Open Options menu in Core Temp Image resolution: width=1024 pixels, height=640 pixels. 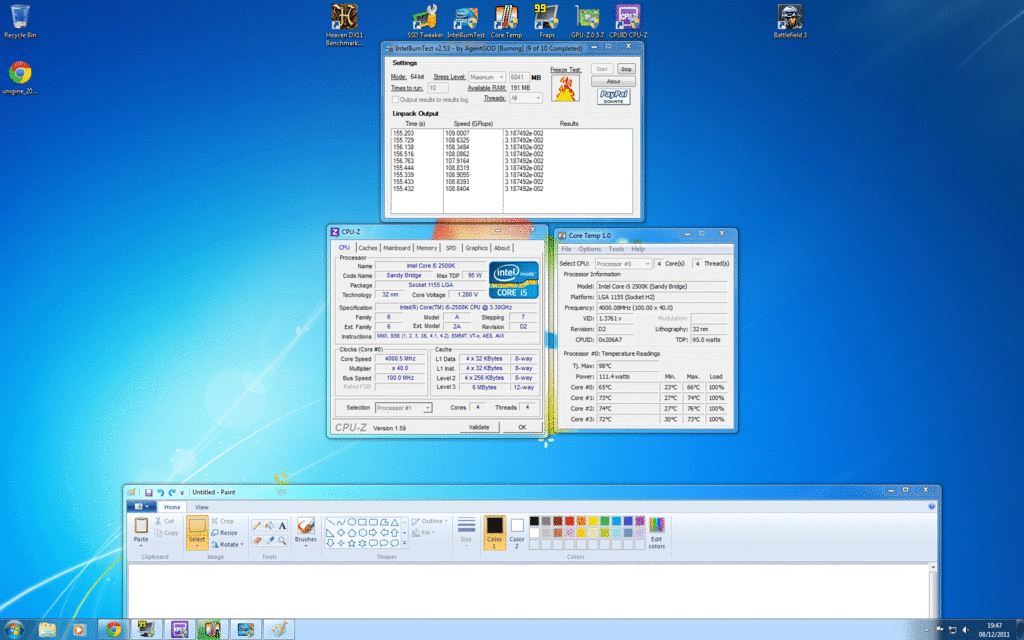pyautogui.click(x=590, y=249)
